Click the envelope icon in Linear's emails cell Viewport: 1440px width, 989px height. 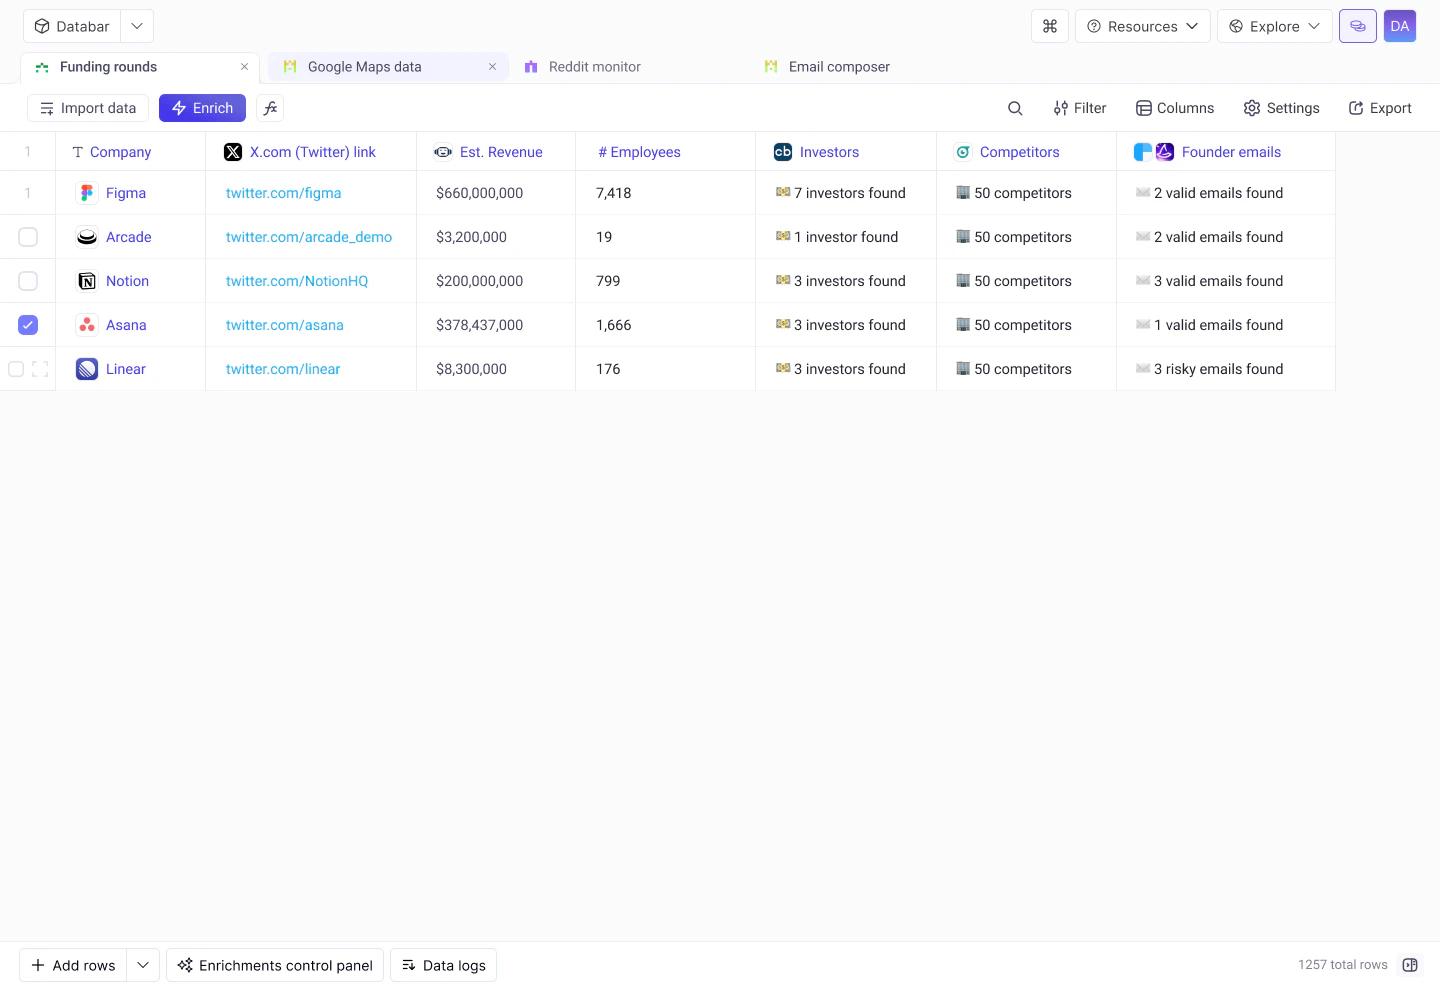pos(1143,369)
